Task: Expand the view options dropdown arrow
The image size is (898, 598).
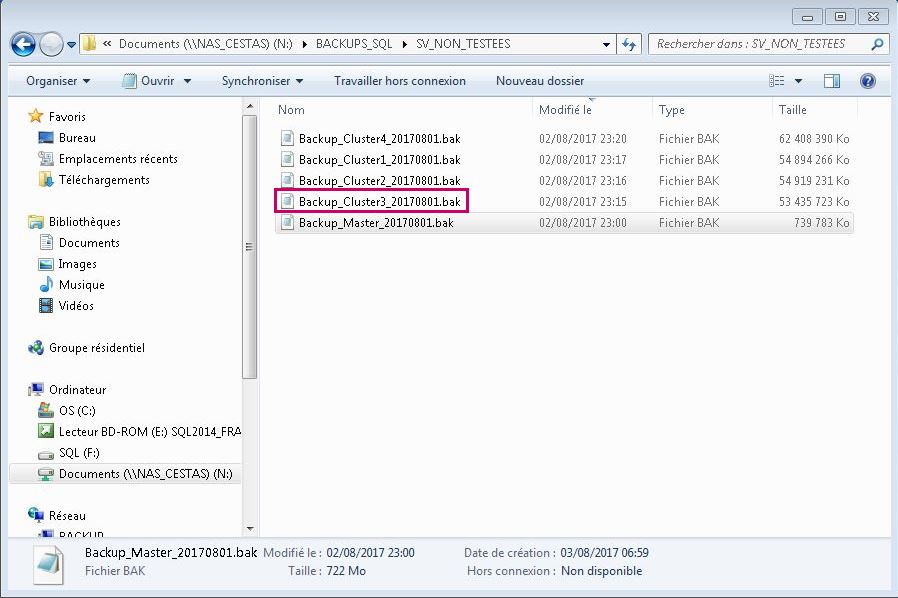Action: tap(798, 81)
